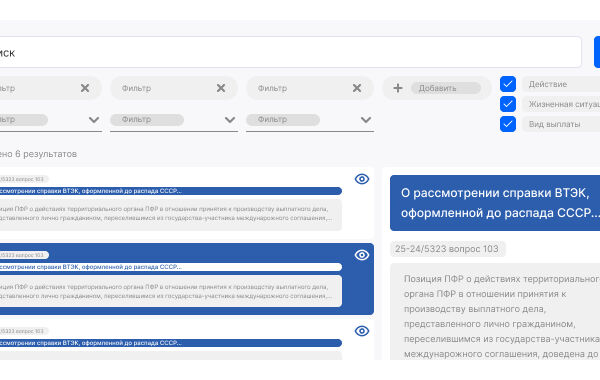Open the third result card title
The height and width of the screenshot is (380, 600).
171,343
